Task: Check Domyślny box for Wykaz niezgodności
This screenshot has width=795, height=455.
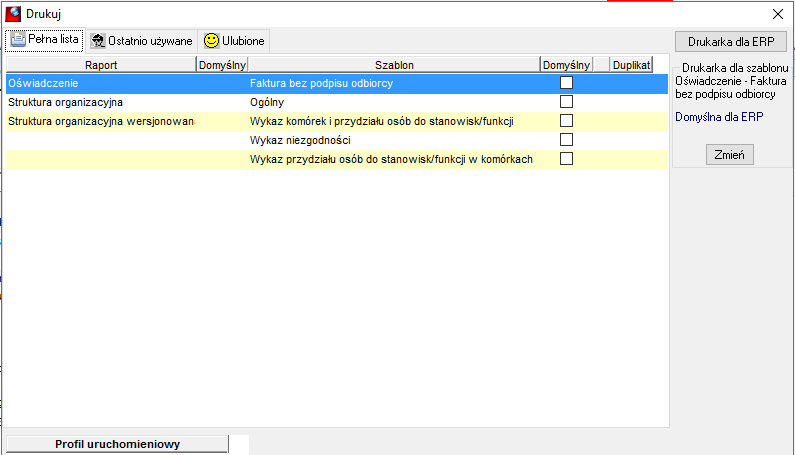Action: point(566,139)
